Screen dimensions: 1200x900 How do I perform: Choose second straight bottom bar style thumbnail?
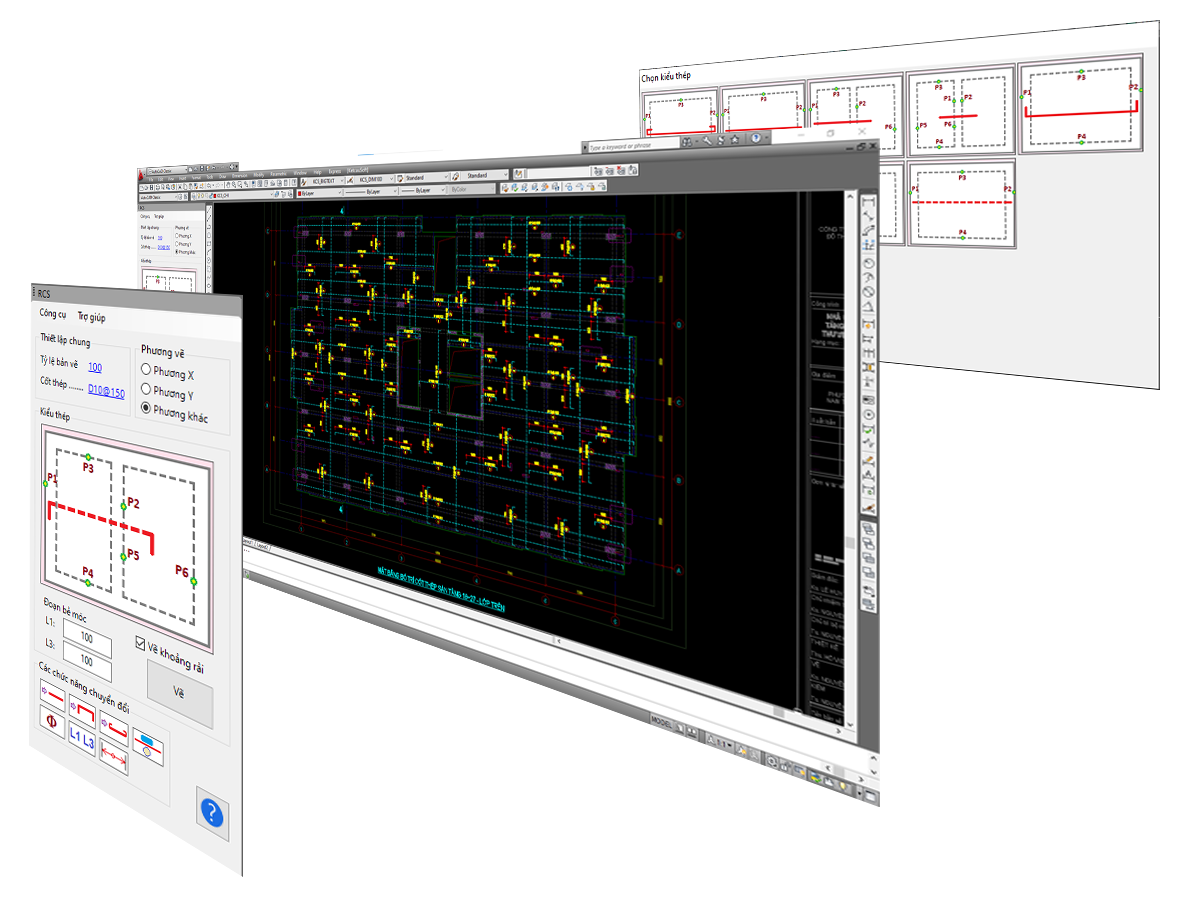coord(763,109)
